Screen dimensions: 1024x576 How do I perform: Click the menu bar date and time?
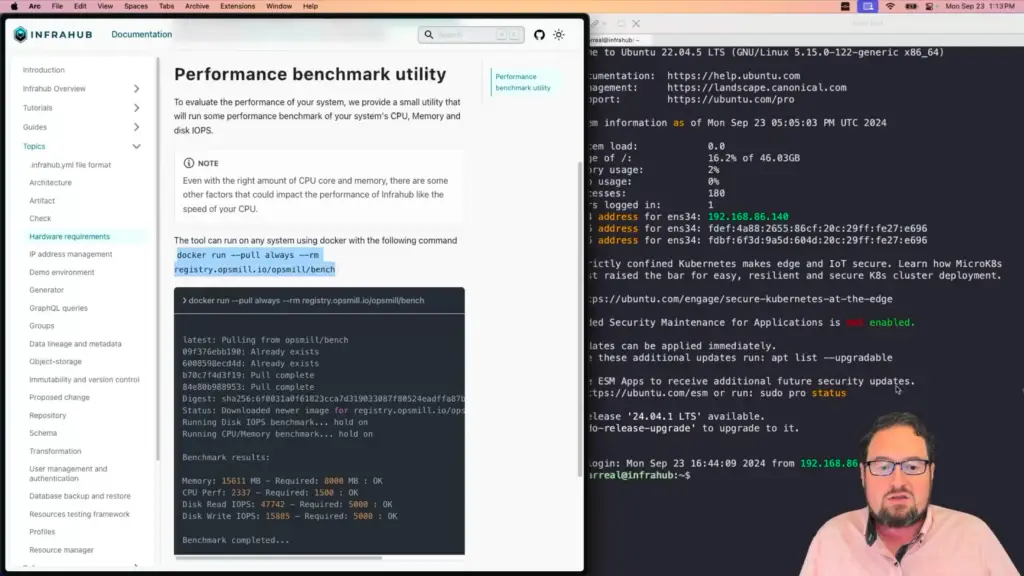click(x=980, y=6)
